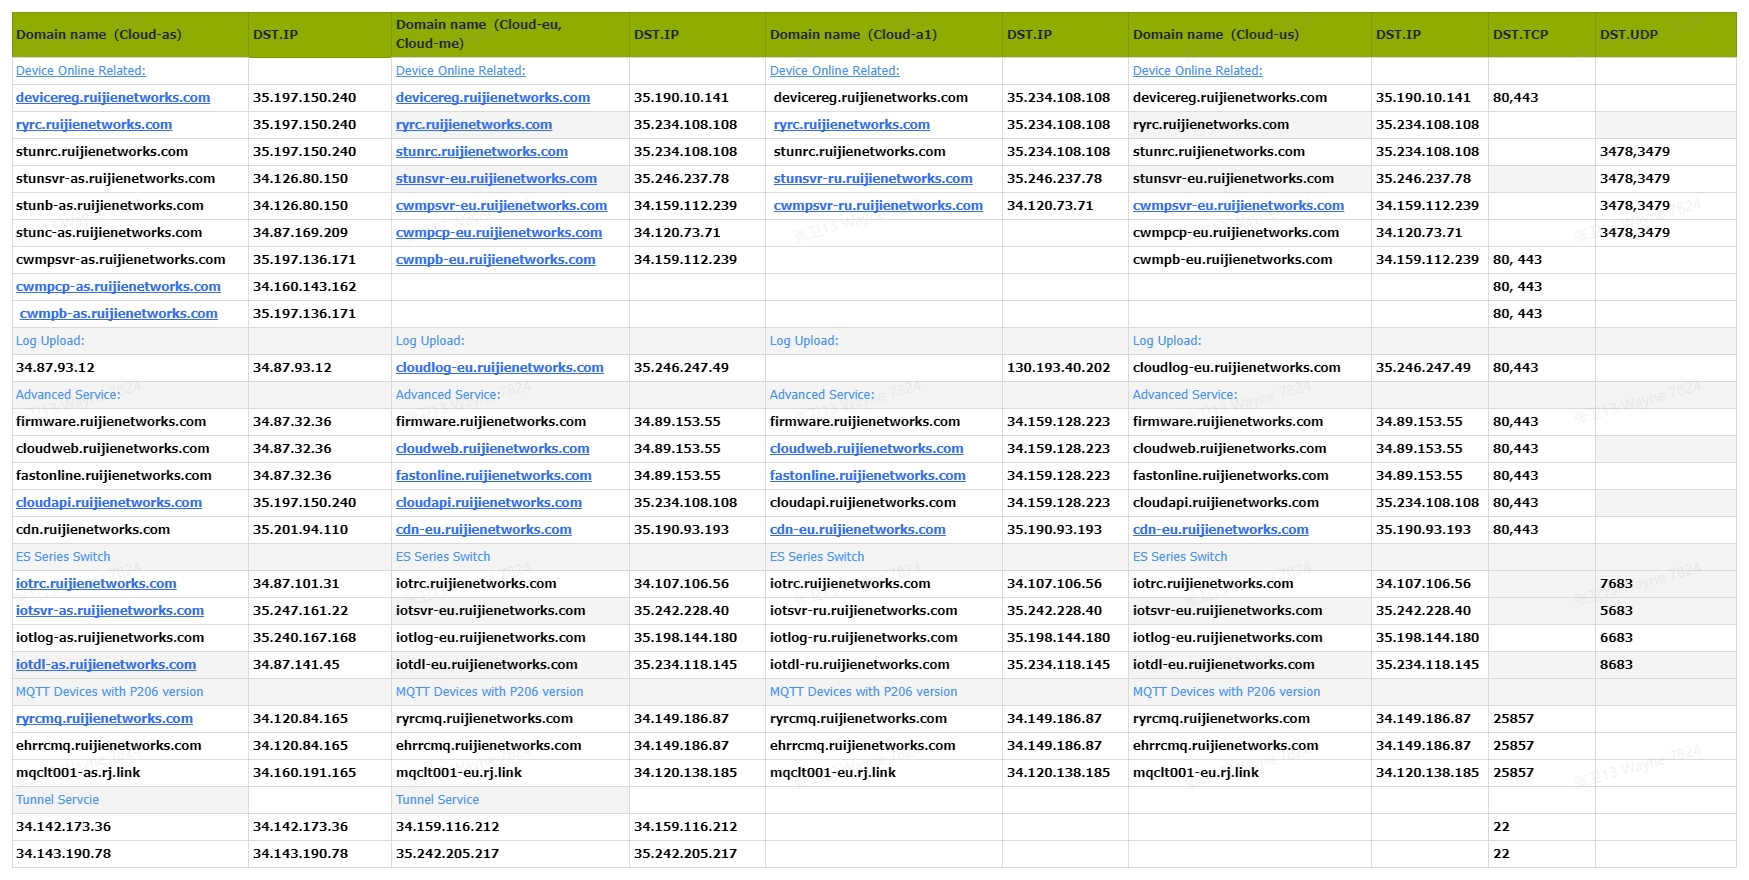Open Device Online Related link in the Cloud-a1 column
The image size is (1749, 880).
pos(835,71)
